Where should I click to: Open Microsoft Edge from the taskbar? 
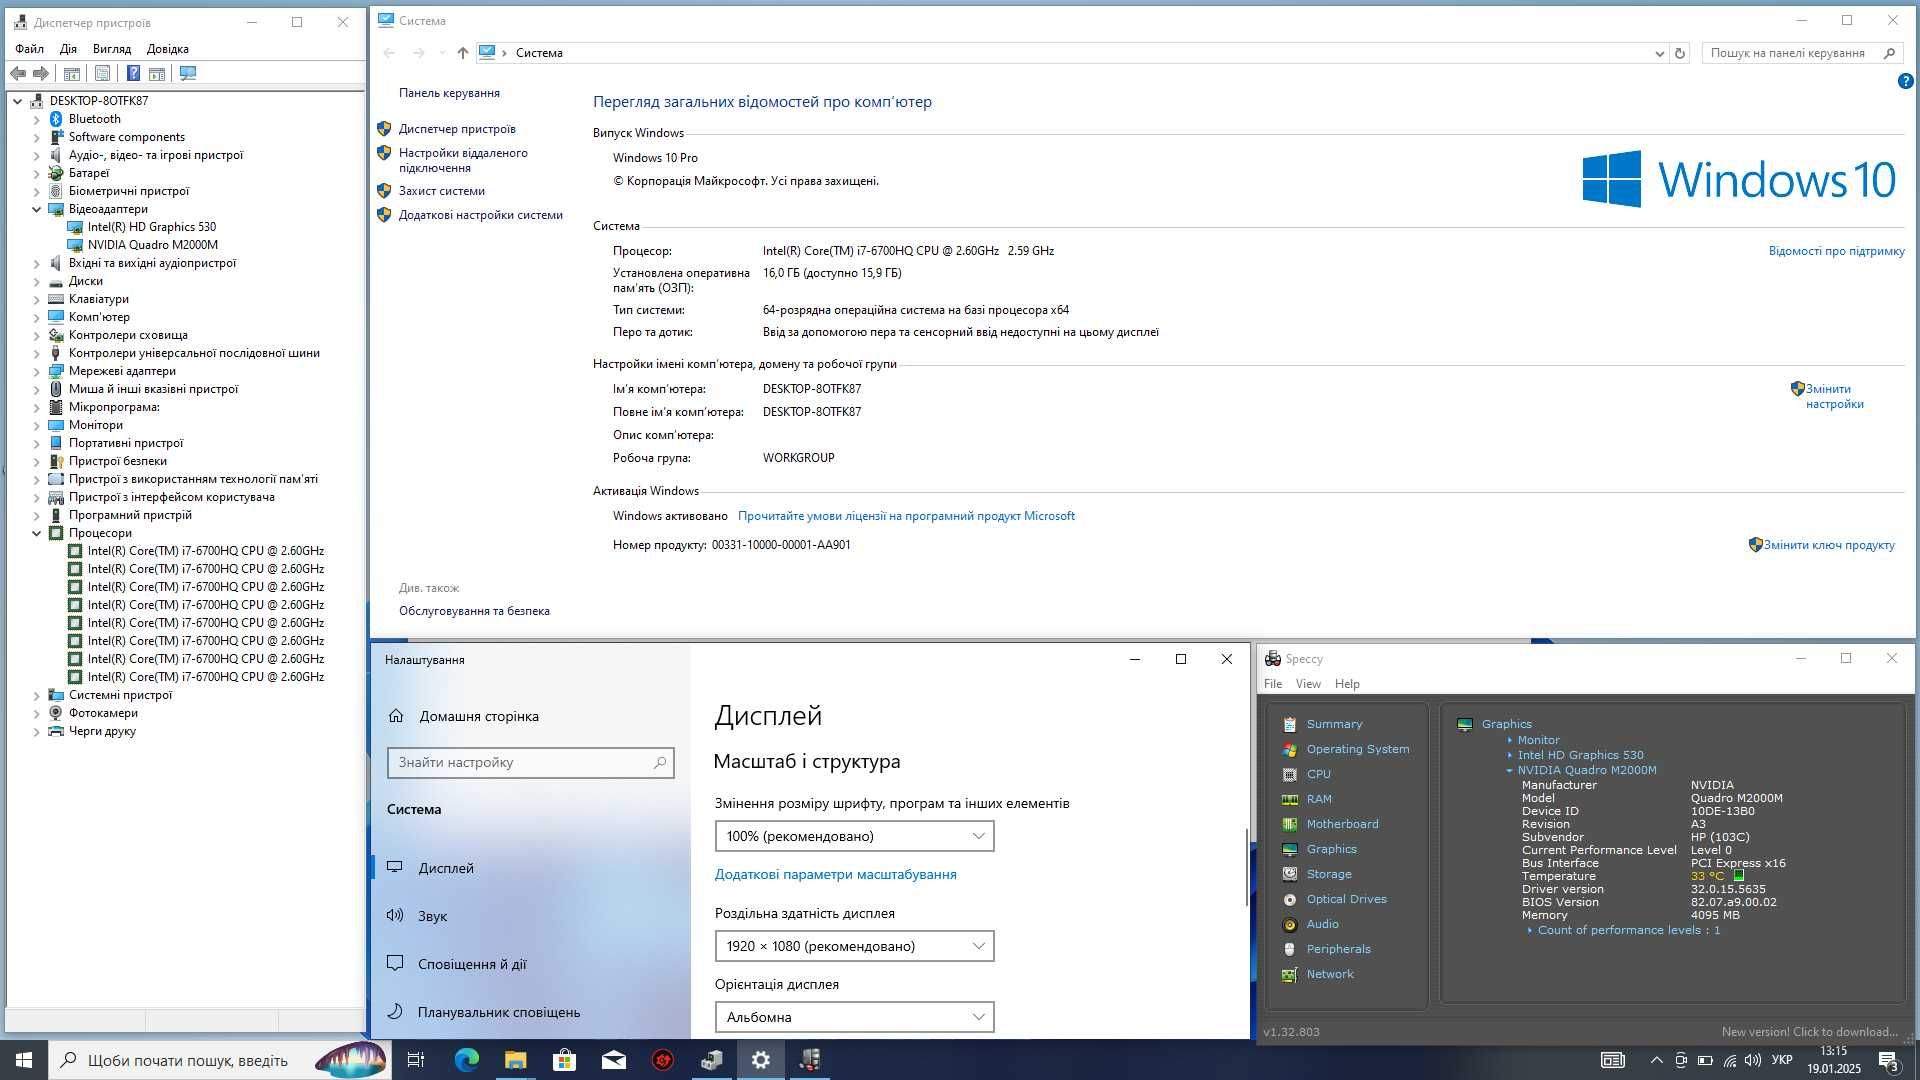(x=466, y=1060)
